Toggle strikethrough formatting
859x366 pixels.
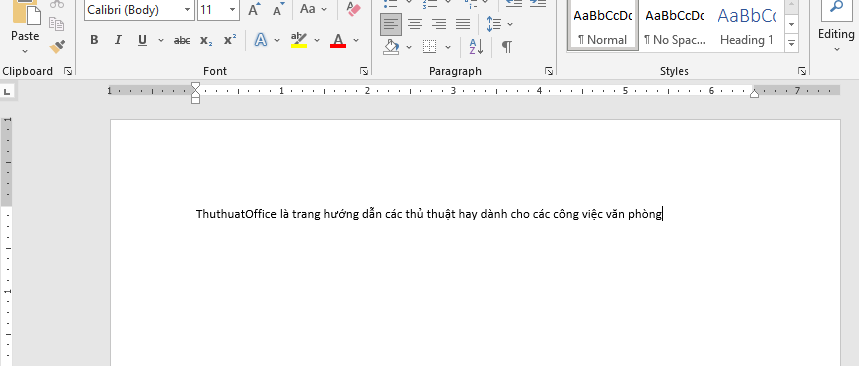pos(182,40)
